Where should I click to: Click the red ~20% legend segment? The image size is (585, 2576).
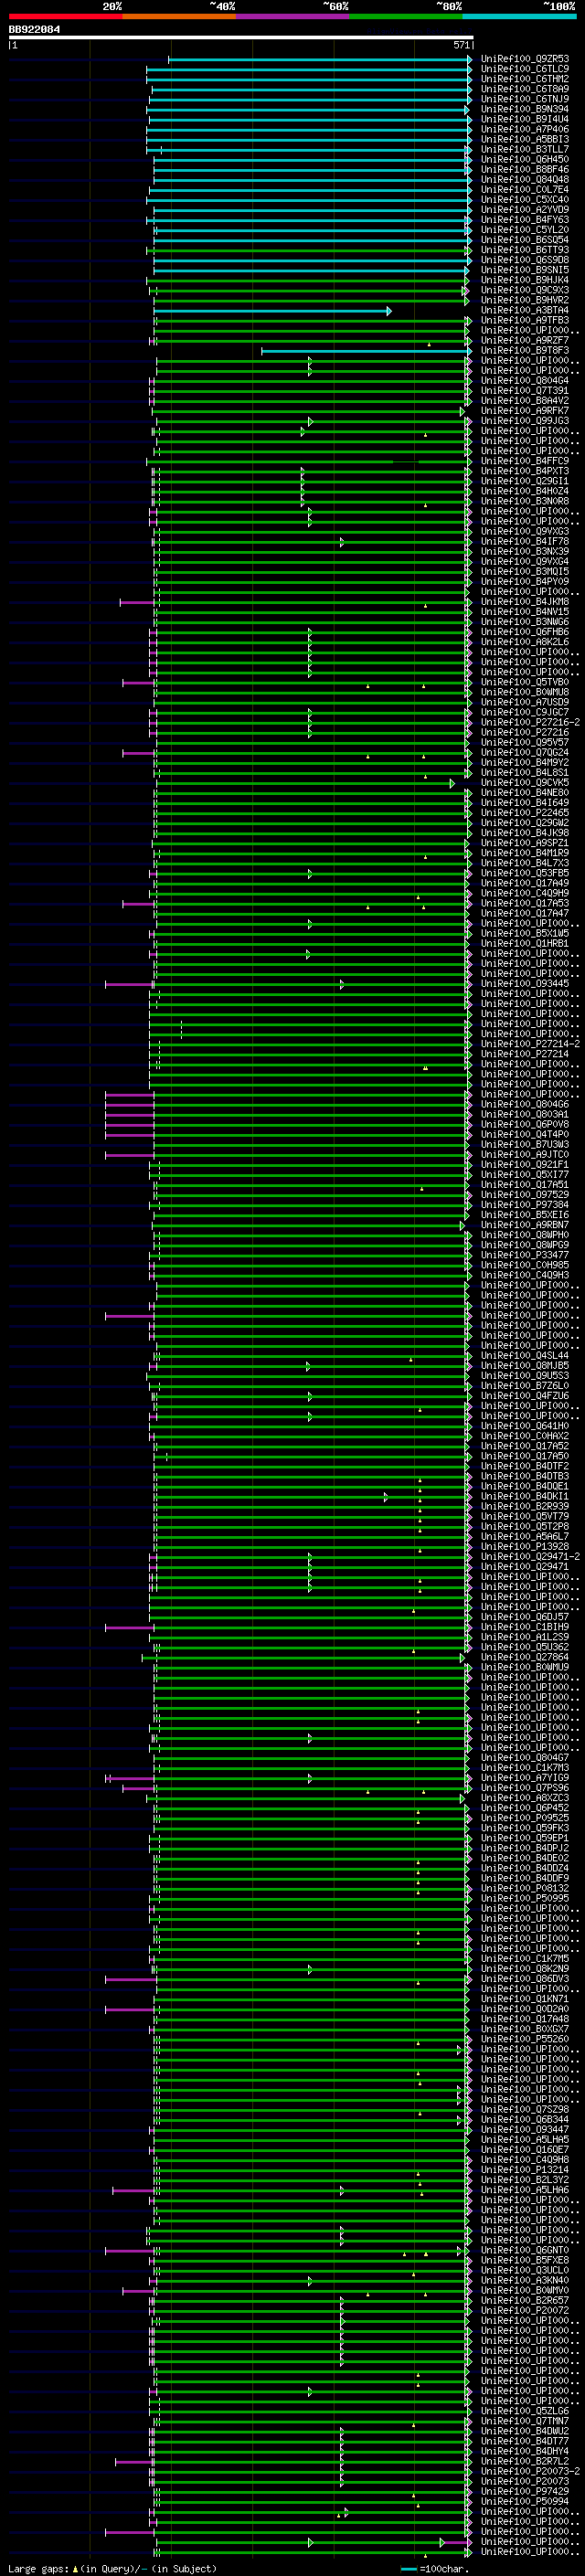(65, 16)
